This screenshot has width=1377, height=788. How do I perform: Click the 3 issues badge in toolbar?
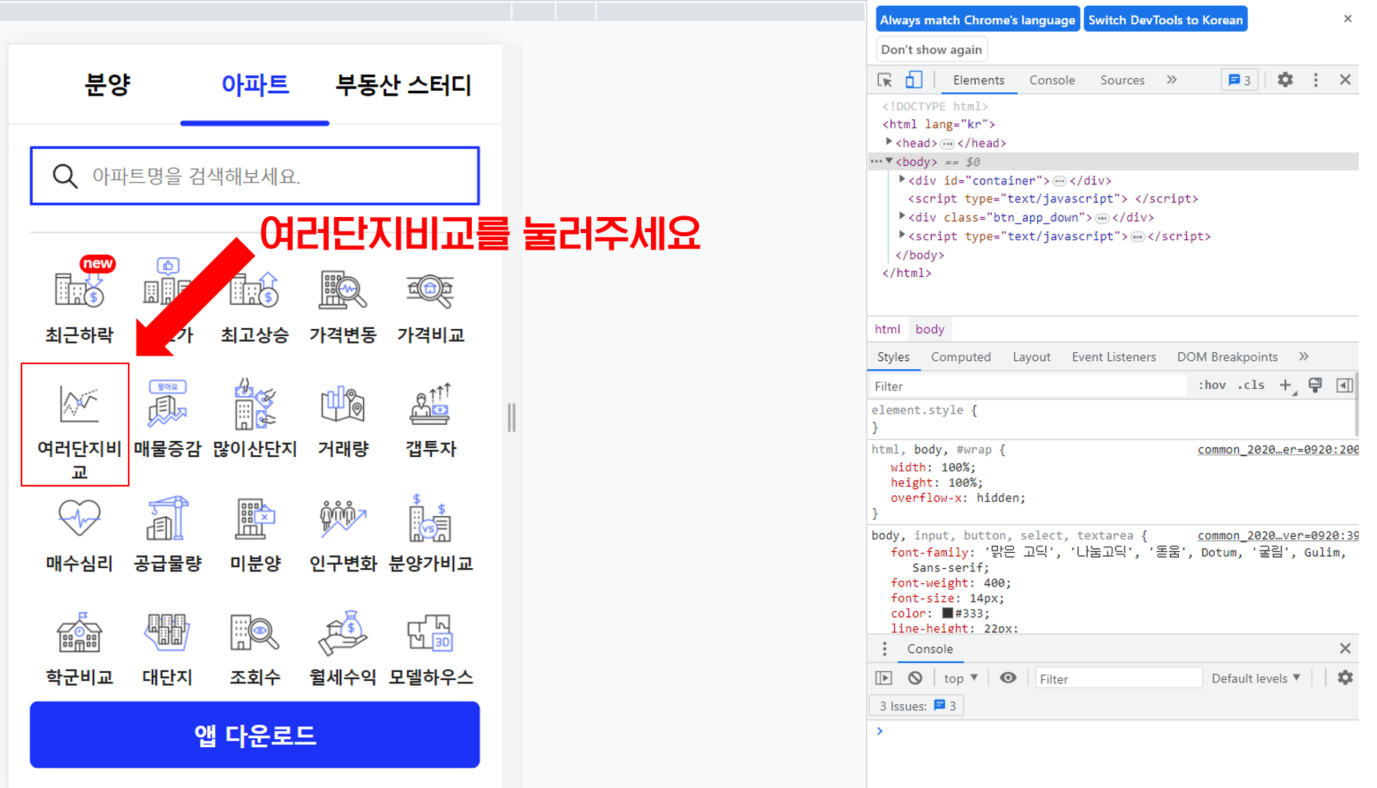[1239, 80]
